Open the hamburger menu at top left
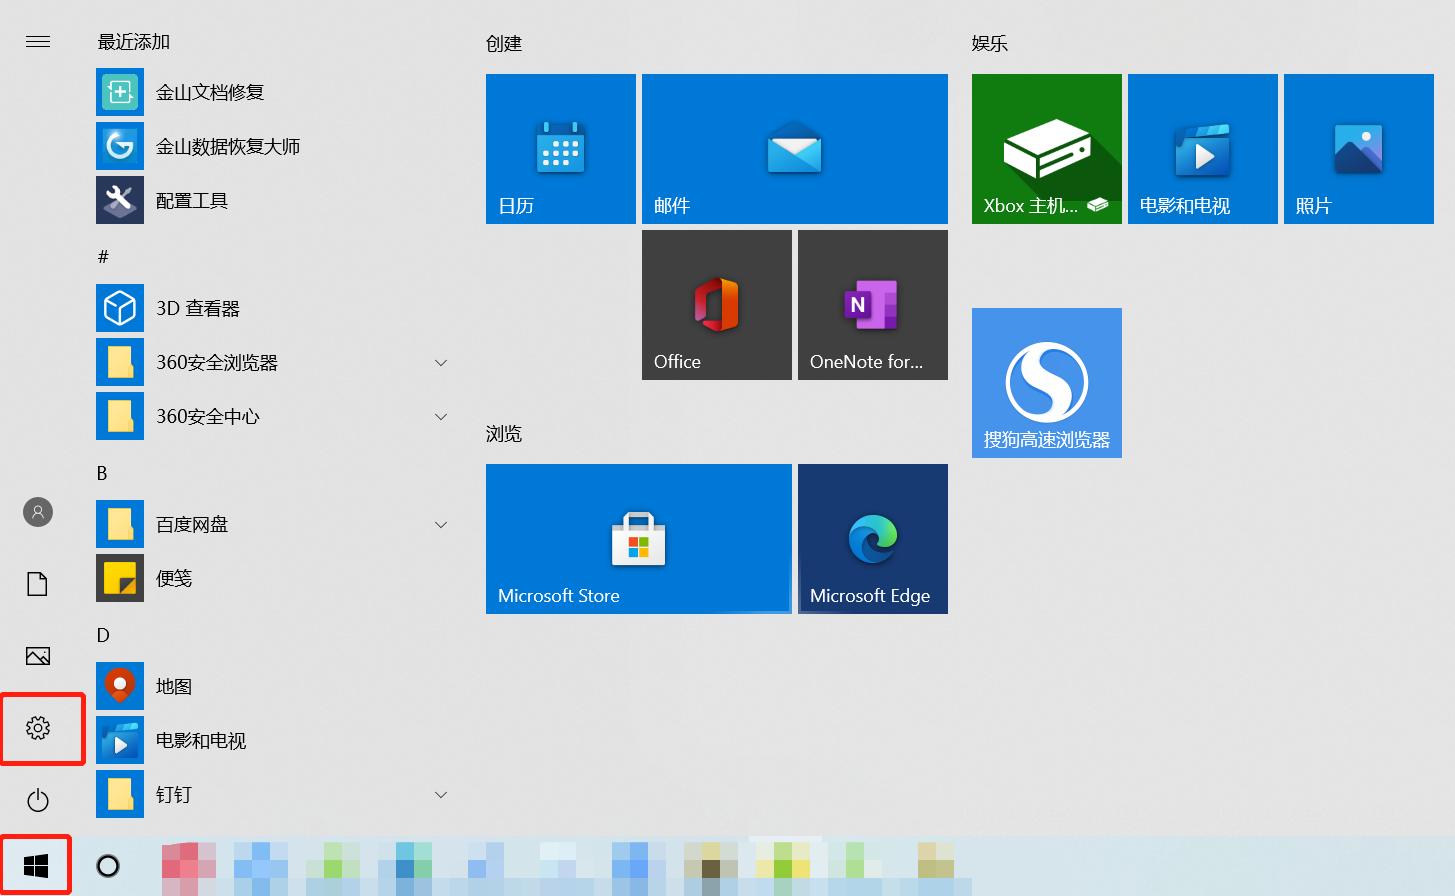Image resolution: width=1455 pixels, height=896 pixels. coord(38,41)
